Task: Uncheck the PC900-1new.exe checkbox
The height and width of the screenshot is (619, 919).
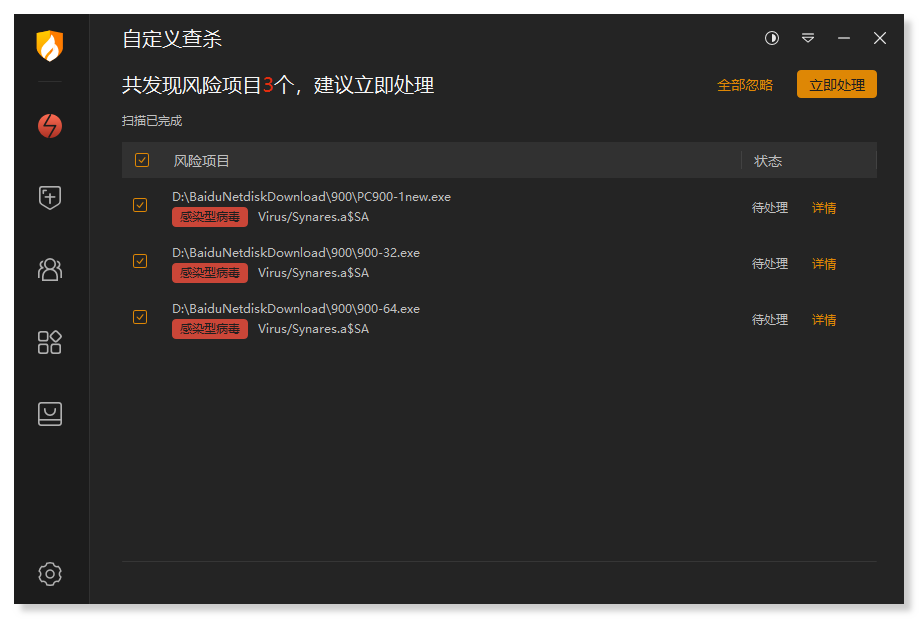Action: (x=140, y=205)
